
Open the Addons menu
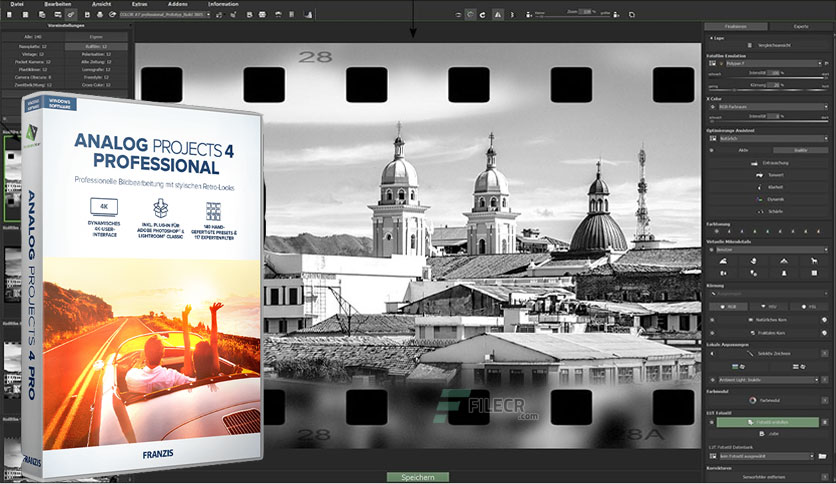point(178,4)
